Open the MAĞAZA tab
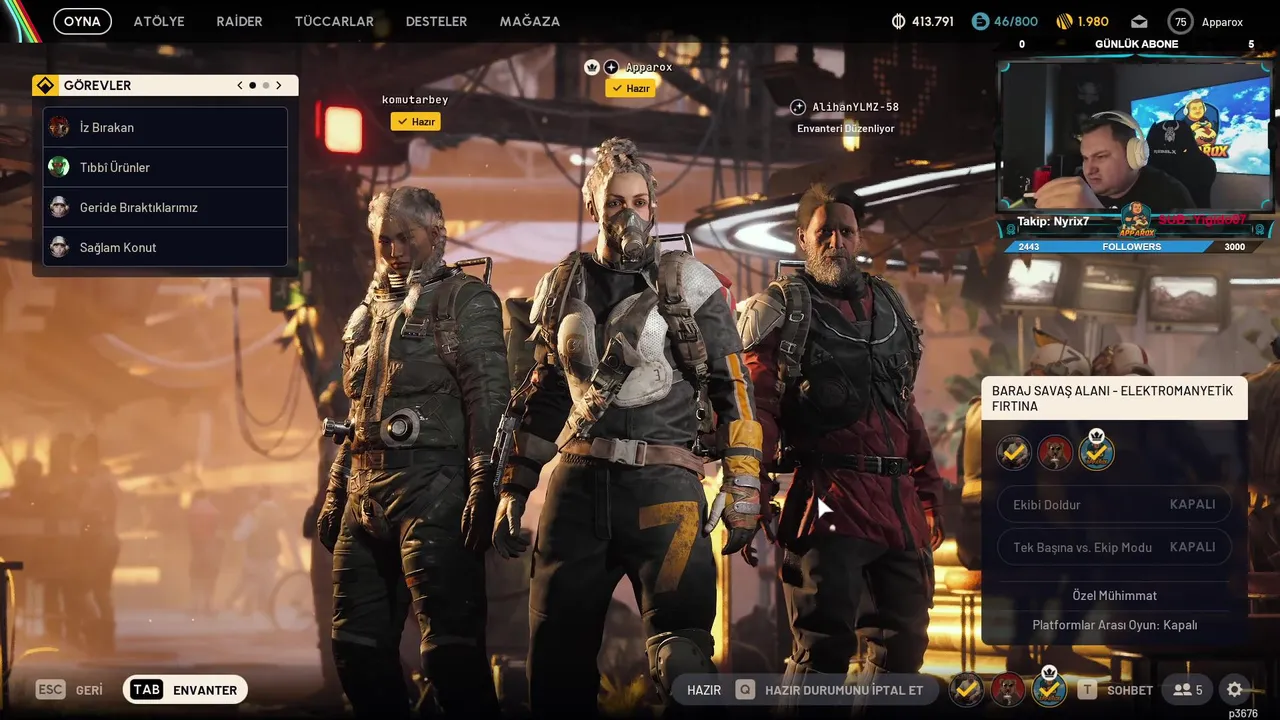Screen dimensions: 1280x720 (529, 21)
